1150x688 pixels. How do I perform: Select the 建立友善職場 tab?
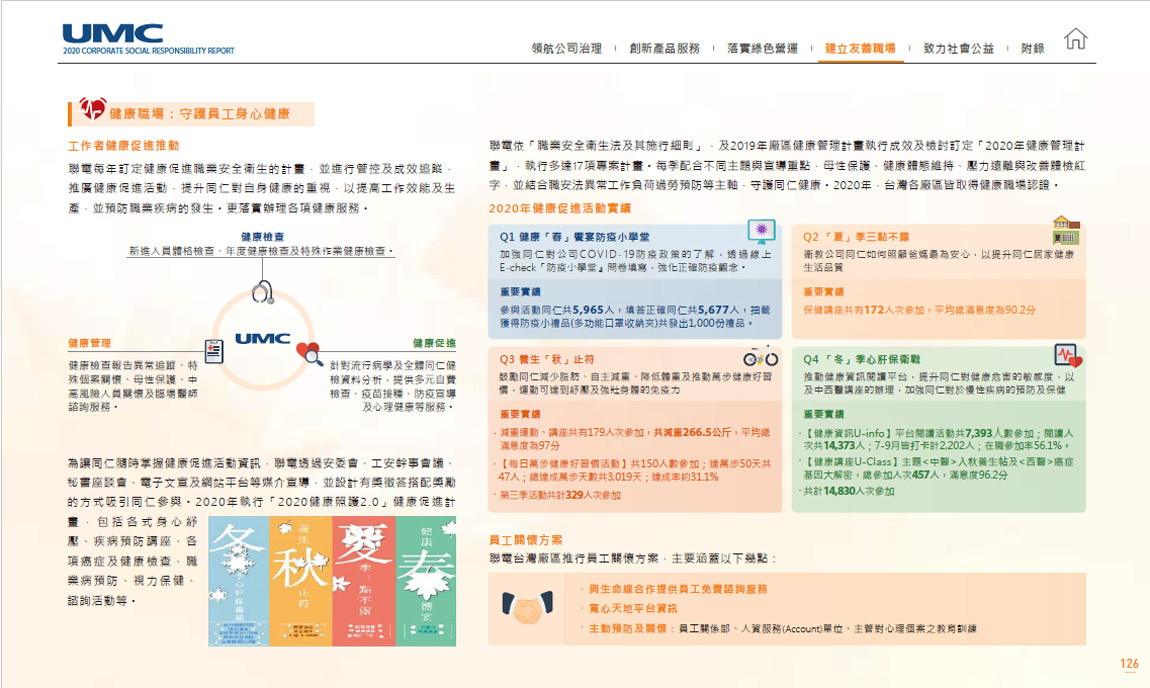860,48
